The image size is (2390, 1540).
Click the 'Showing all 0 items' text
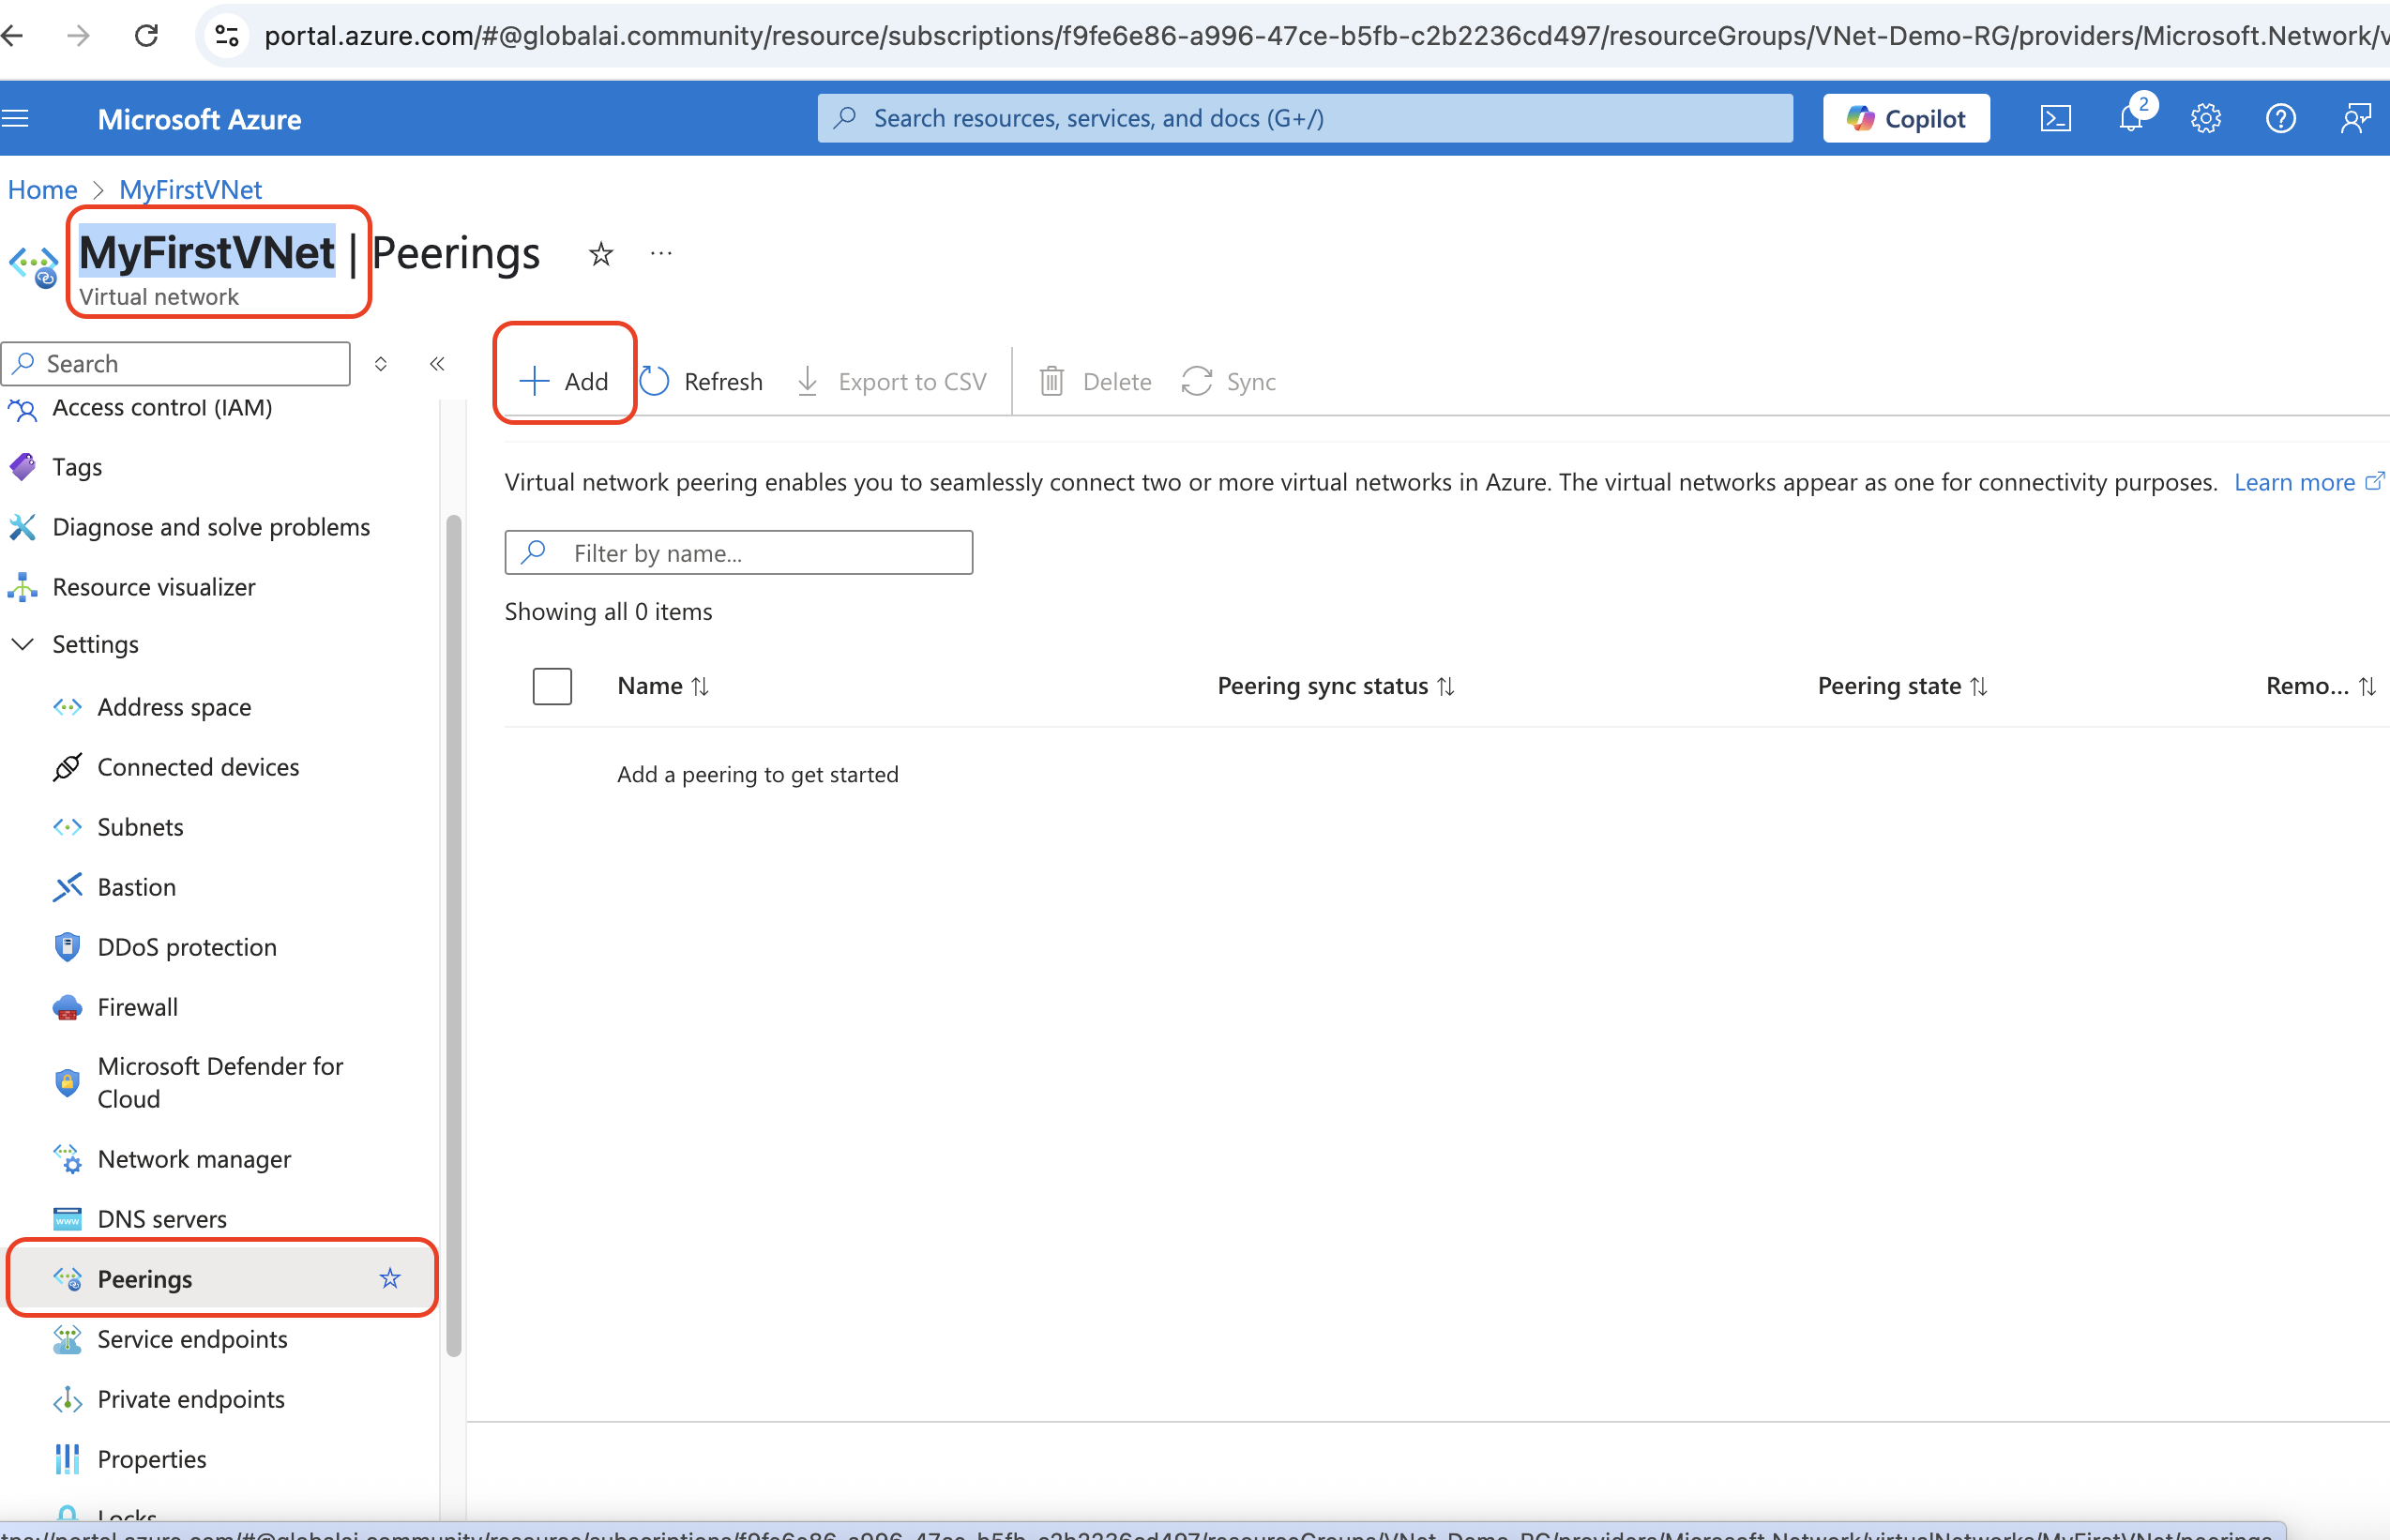point(608,612)
